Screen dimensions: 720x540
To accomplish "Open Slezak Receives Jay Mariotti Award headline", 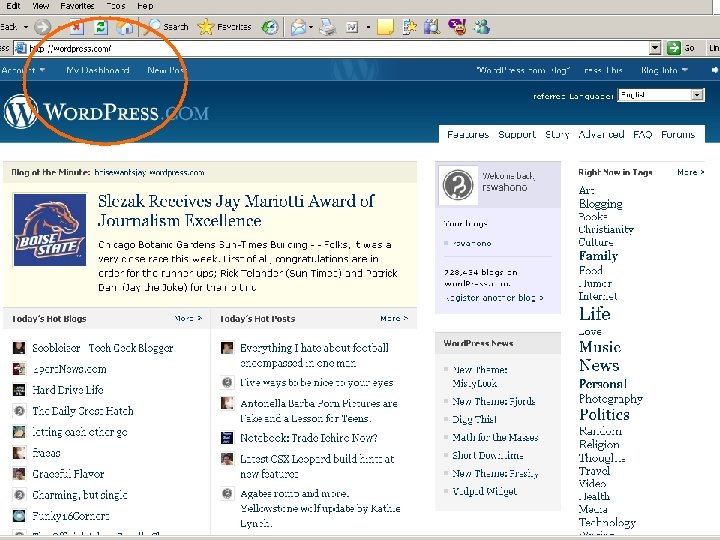I will click(236, 211).
